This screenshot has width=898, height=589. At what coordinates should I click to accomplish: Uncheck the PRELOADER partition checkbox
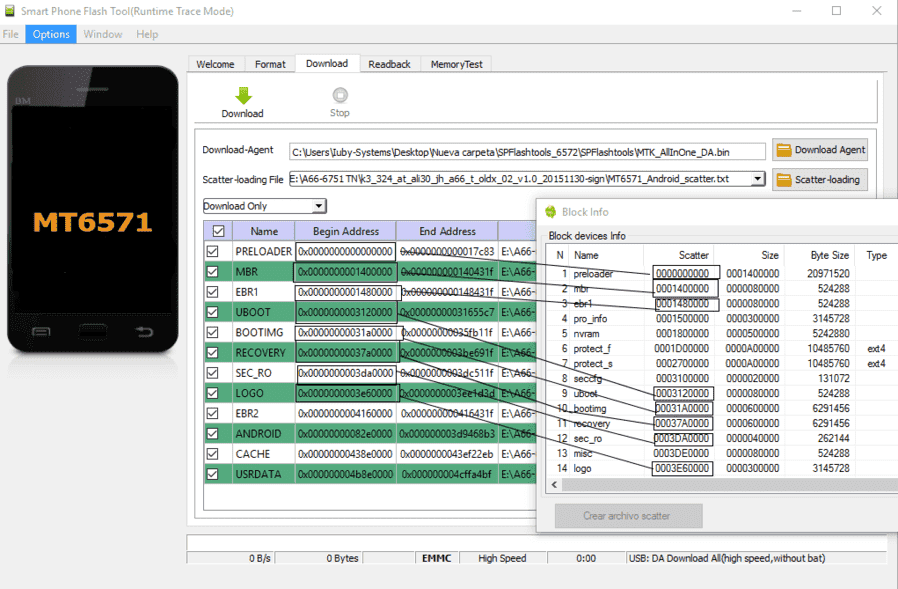(x=212, y=251)
